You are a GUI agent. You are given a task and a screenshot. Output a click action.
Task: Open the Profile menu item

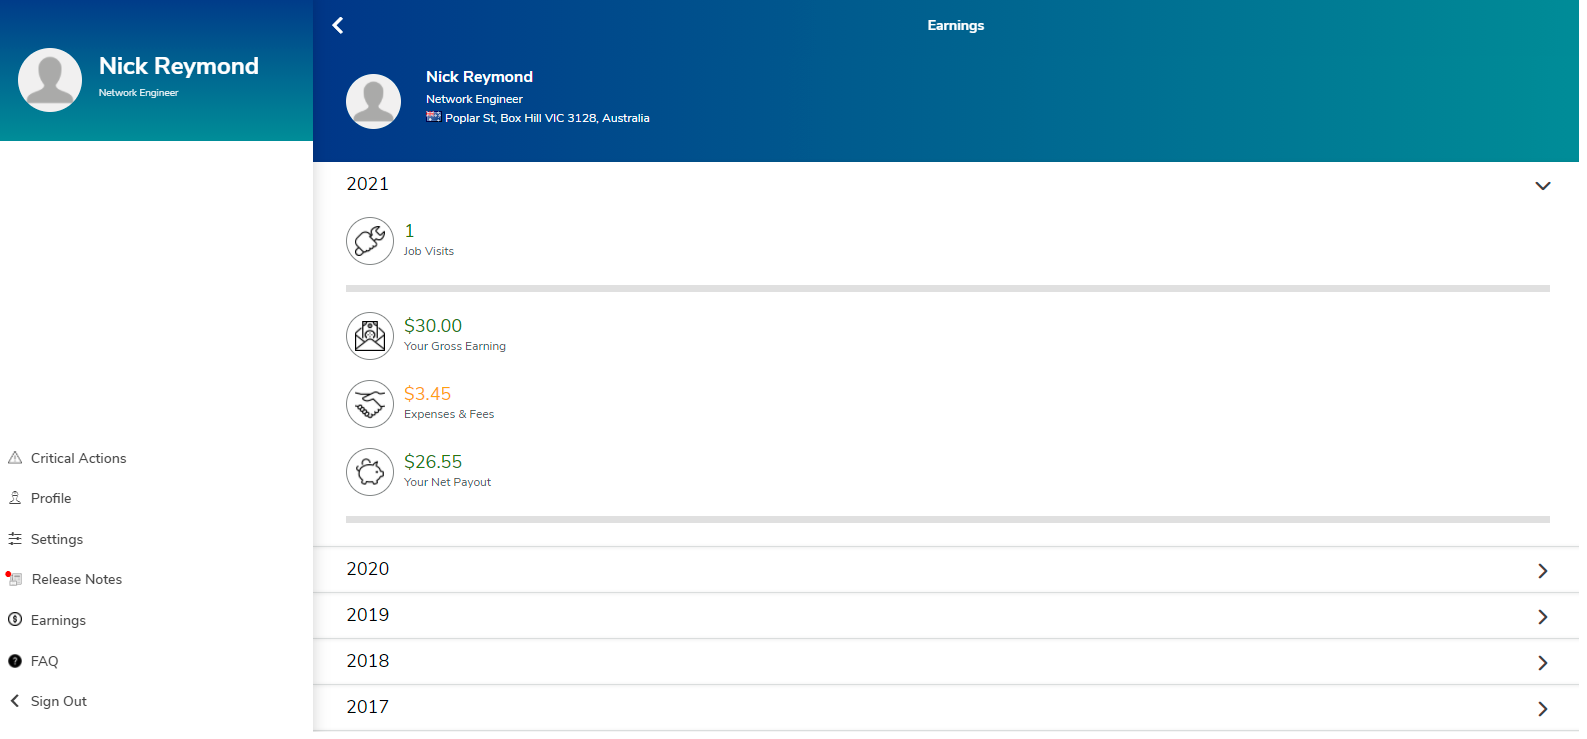pos(51,498)
